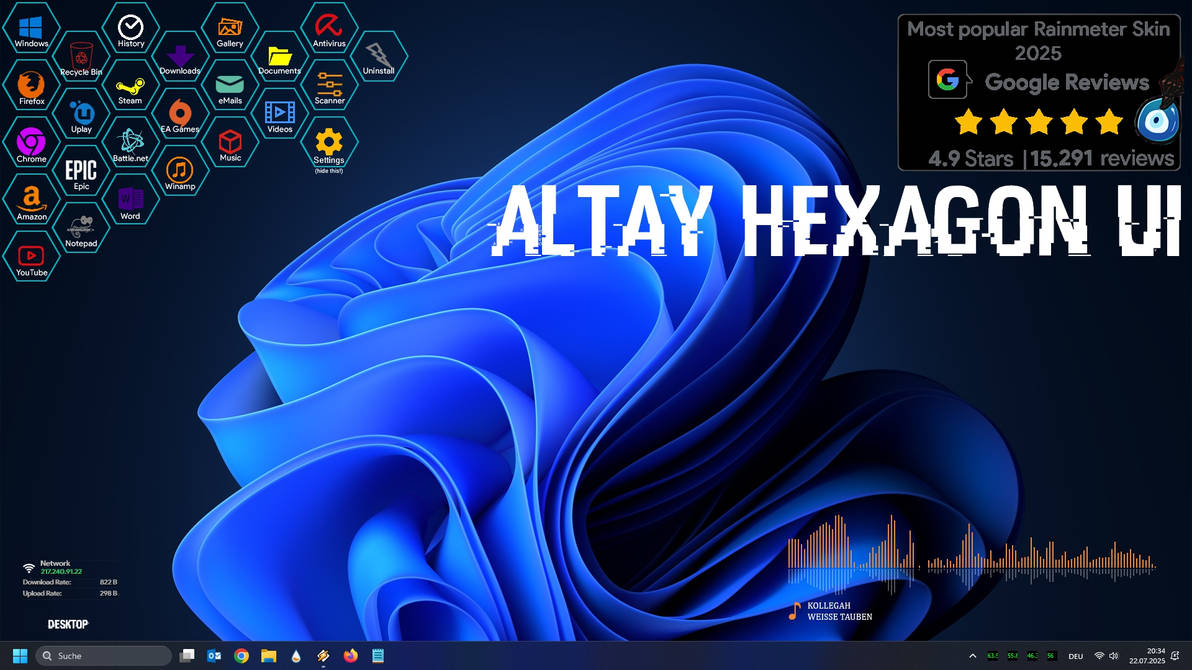Select the Uninstall lightning hexagon
The width and height of the screenshot is (1192, 670).
point(379,52)
